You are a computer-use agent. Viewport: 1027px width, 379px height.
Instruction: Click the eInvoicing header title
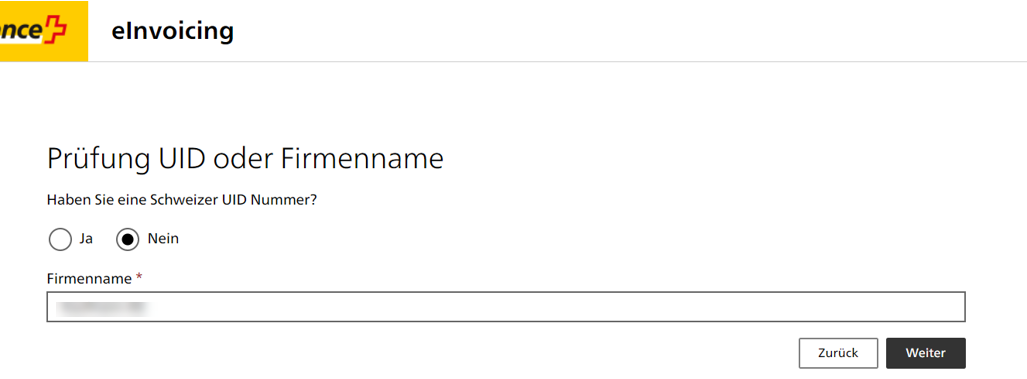click(x=172, y=31)
